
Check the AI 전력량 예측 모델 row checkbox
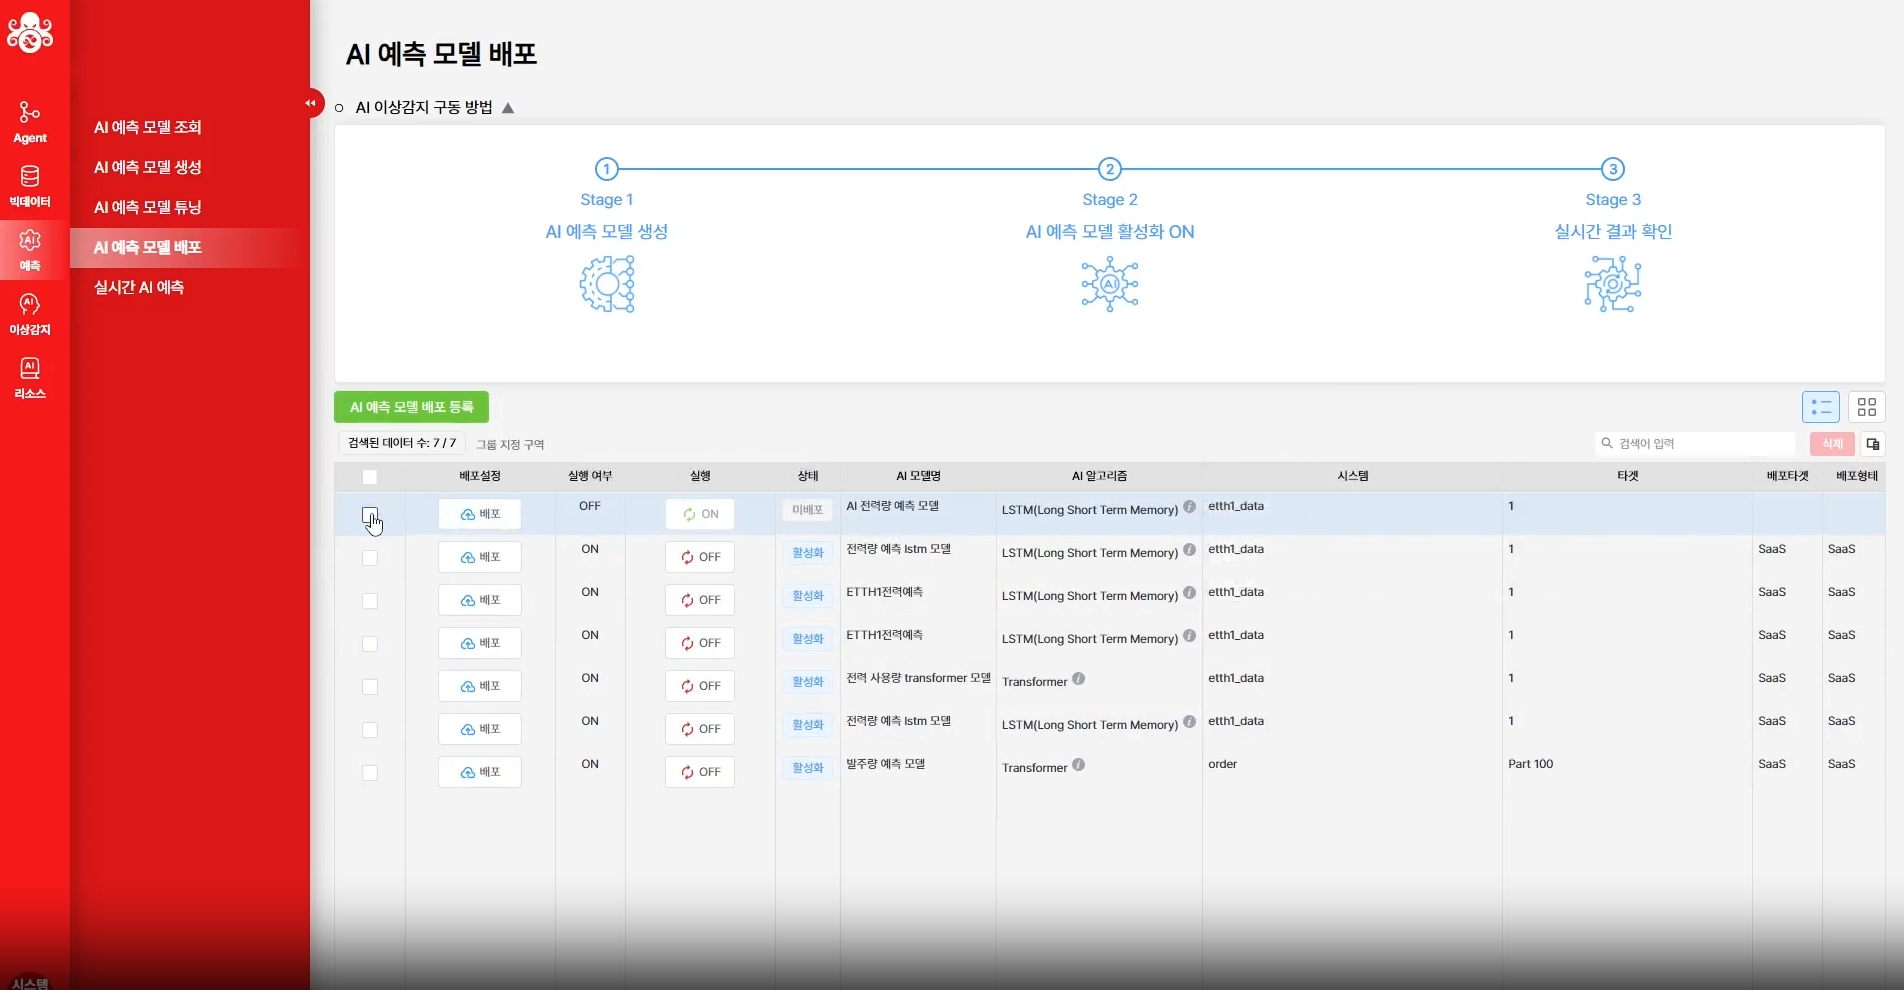tap(370, 515)
